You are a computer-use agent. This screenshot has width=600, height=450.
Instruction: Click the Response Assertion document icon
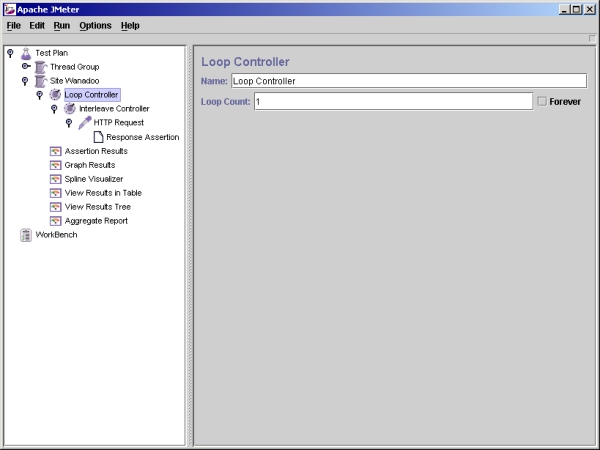pyautogui.click(x=98, y=137)
